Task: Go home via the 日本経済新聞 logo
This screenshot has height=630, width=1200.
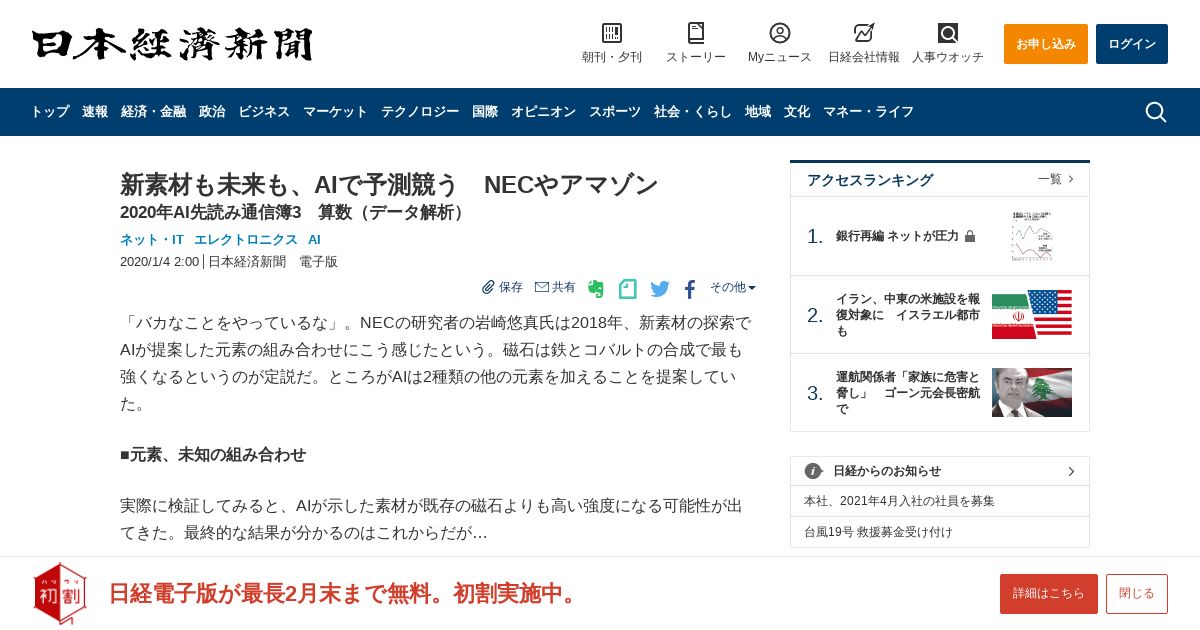Action: (172, 44)
